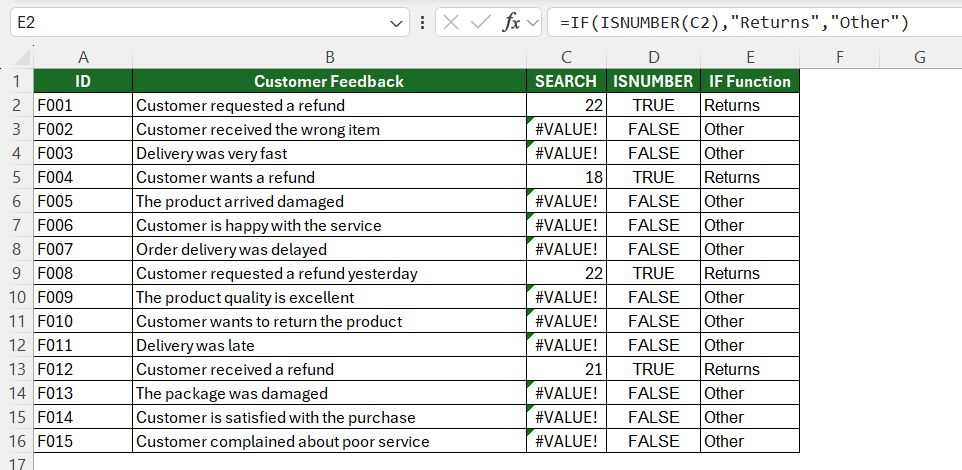Image resolution: width=962 pixels, height=470 pixels.
Task: Select column F header
Action: click(839, 58)
